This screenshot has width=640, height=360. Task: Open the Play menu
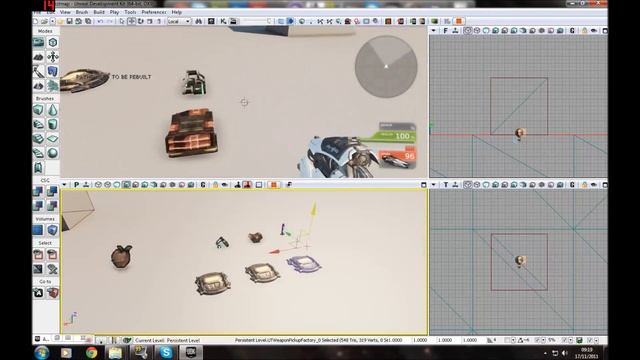(114, 12)
